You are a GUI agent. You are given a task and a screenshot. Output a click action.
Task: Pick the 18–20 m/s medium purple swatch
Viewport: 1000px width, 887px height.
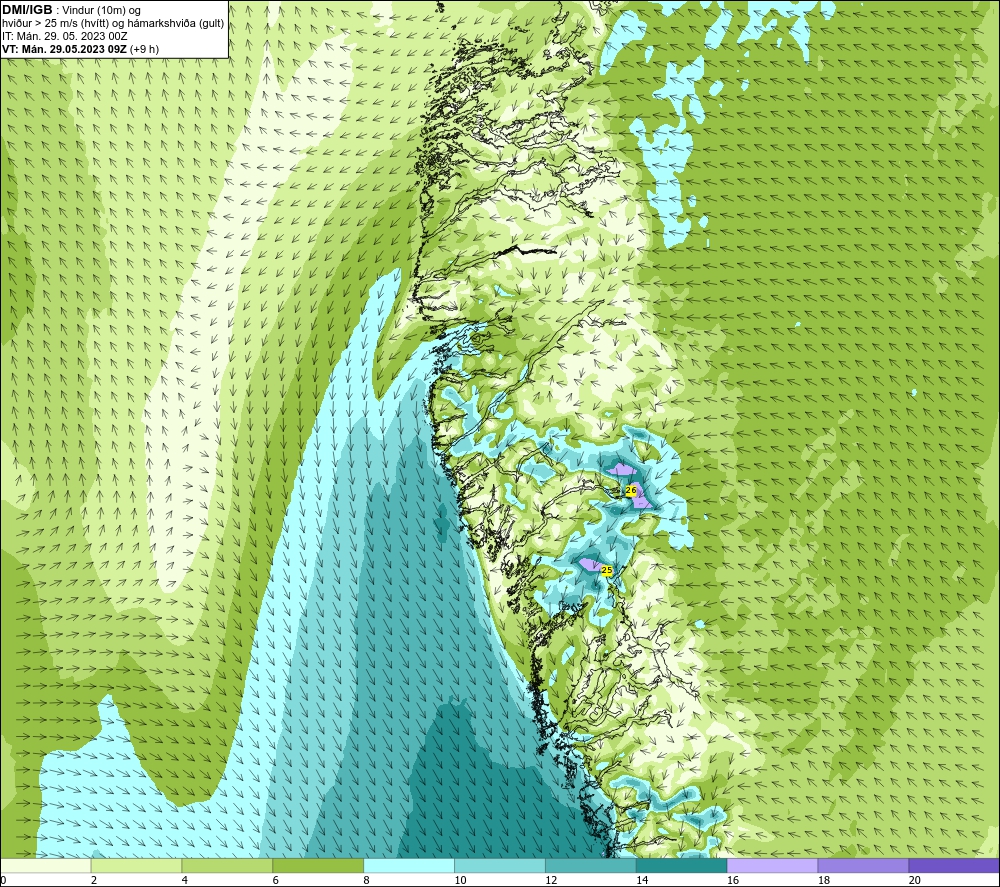[x=864, y=865]
